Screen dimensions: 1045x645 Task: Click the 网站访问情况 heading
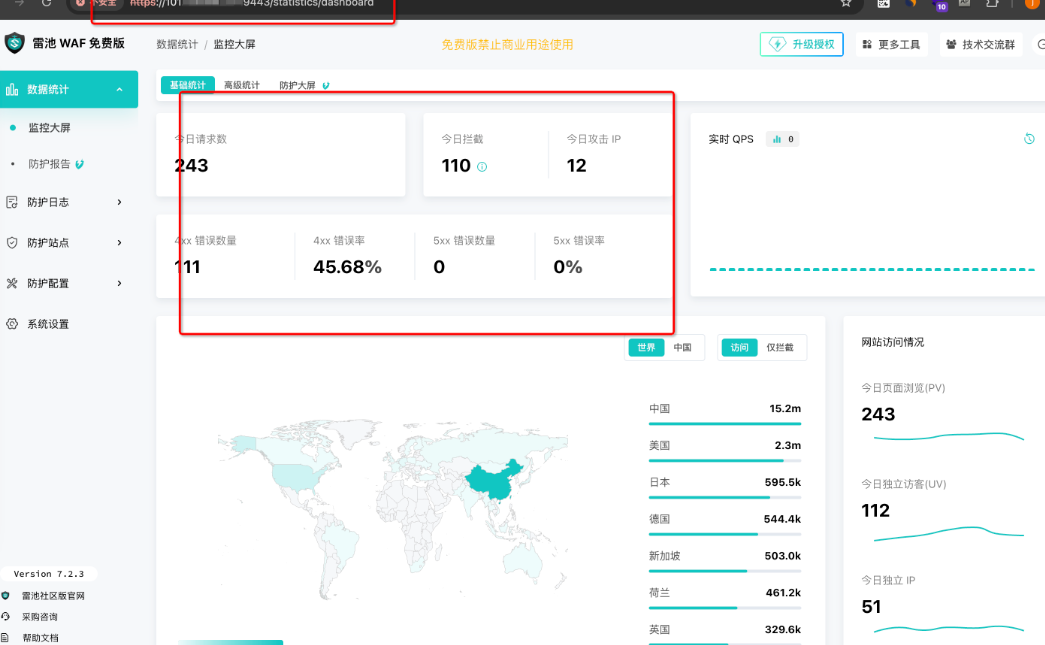[892, 342]
